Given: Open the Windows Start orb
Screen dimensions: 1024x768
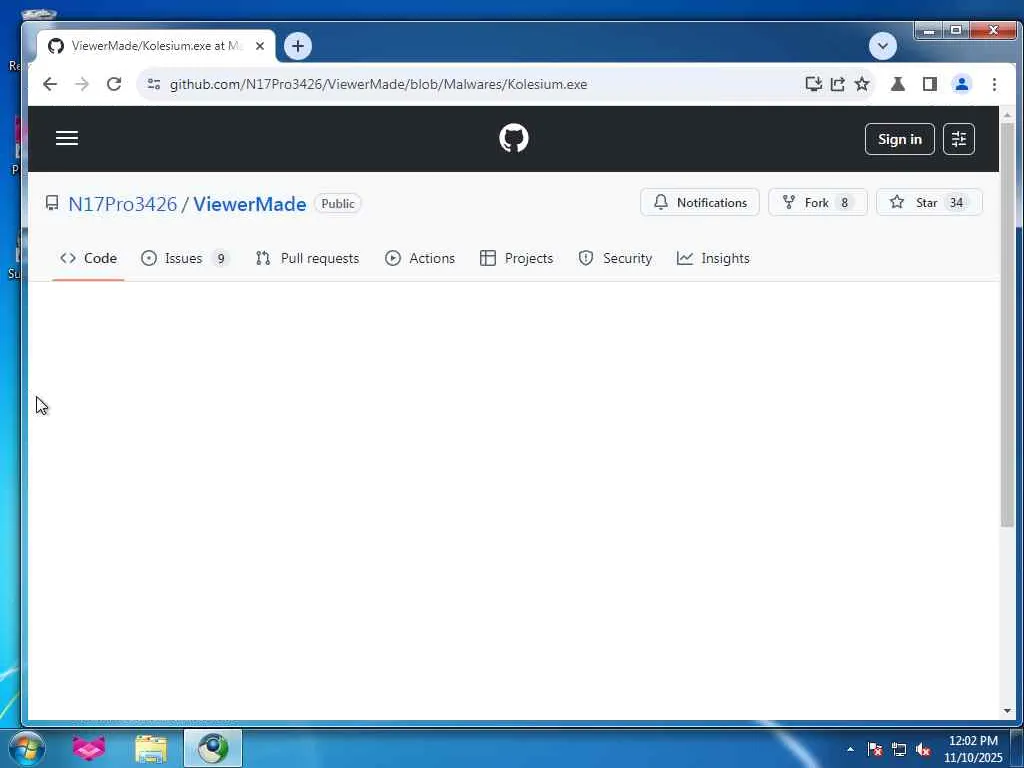Looking at the screenshot, I should (27, 748).
